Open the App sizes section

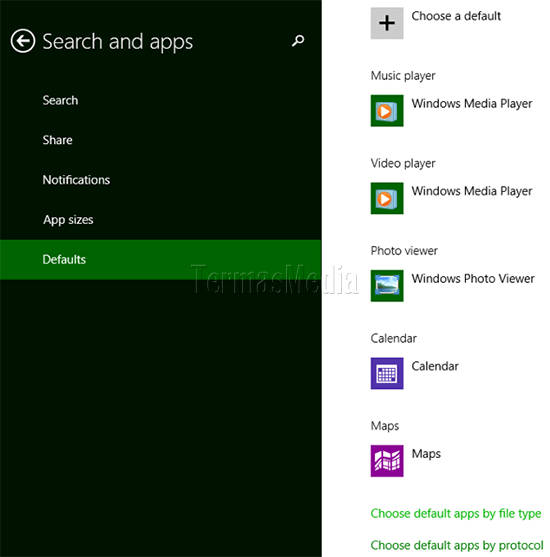tap(161, 220)
